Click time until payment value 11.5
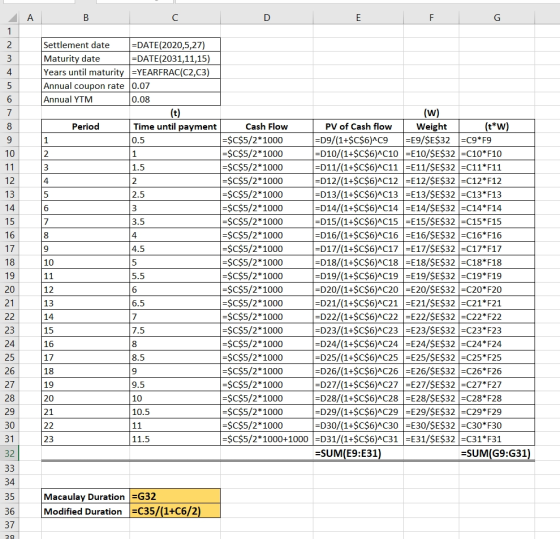Screen dimensions: 560x539 175,439
